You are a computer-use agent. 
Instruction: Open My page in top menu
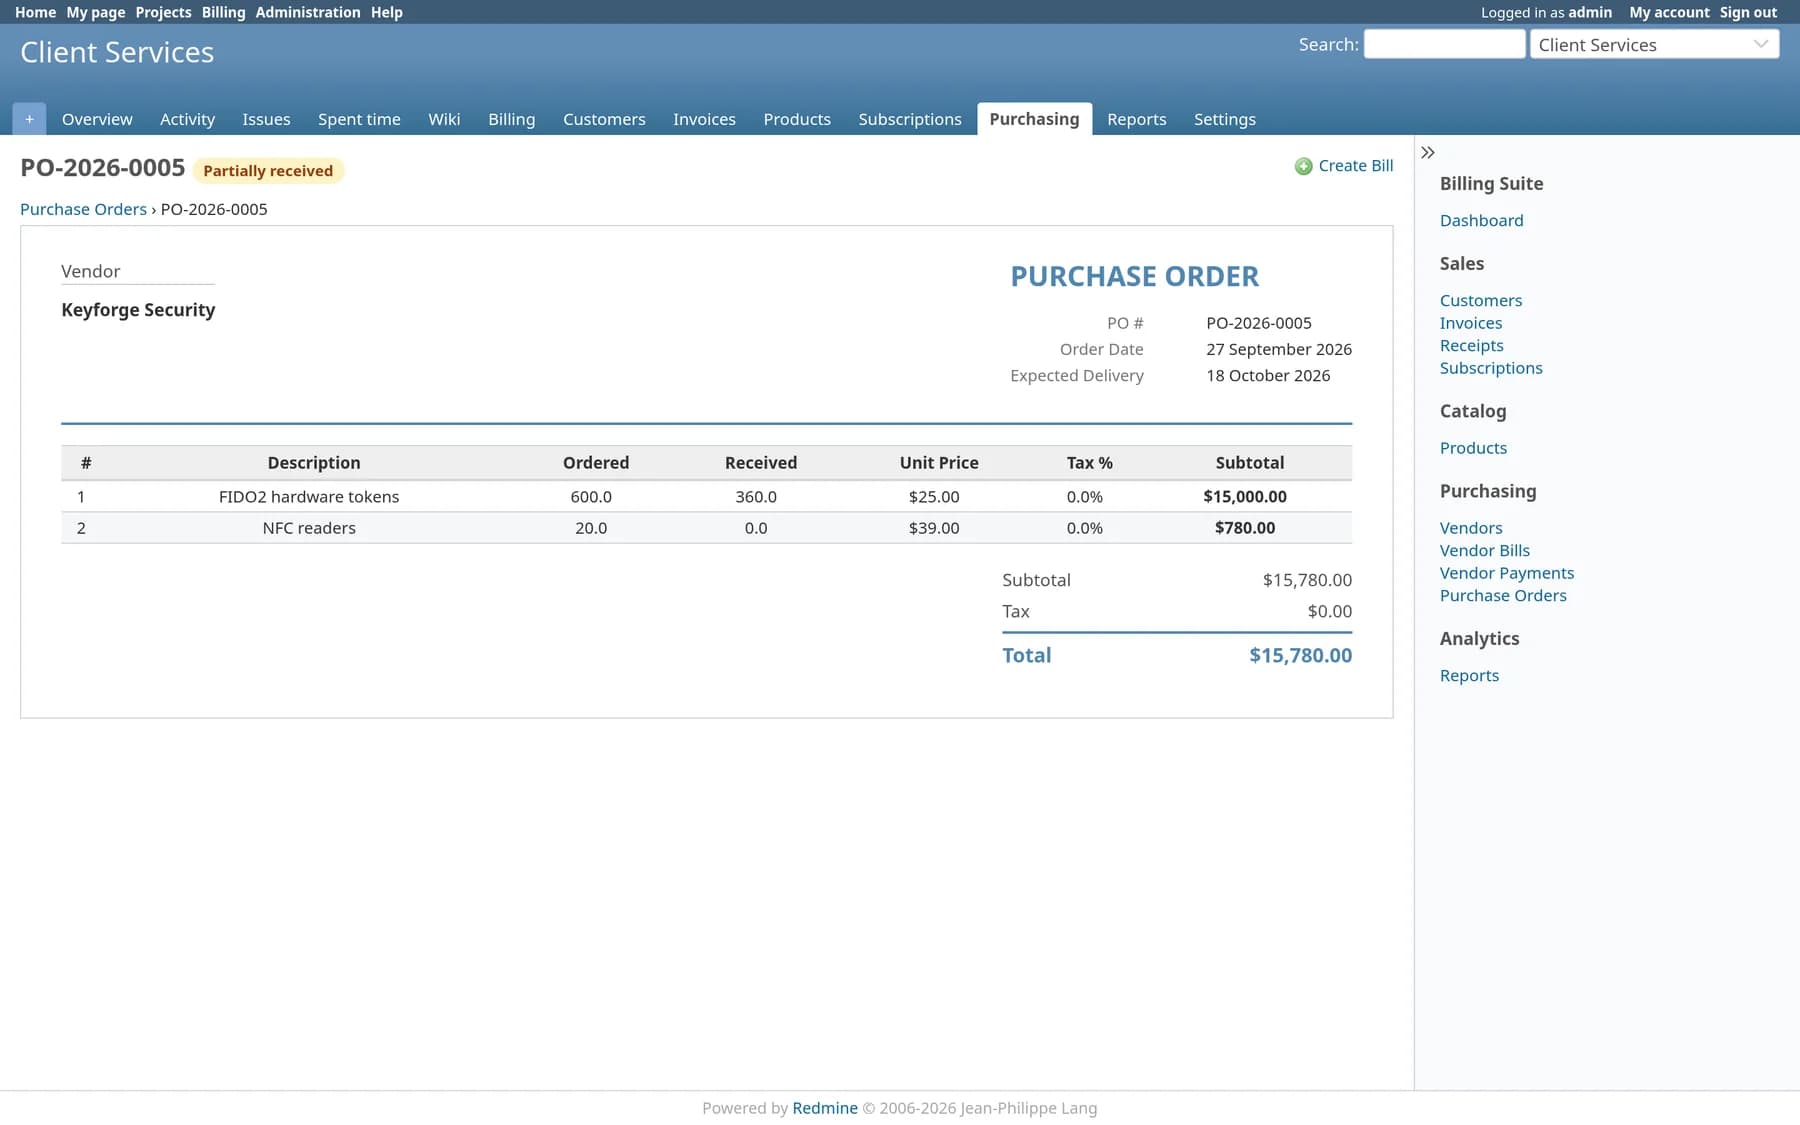(96, 12)
